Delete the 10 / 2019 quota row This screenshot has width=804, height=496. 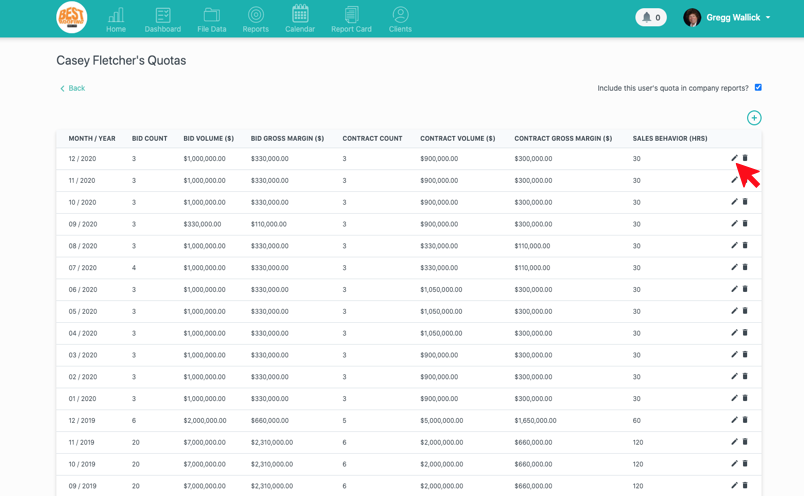pyautogui.click(x=745, y=463)
